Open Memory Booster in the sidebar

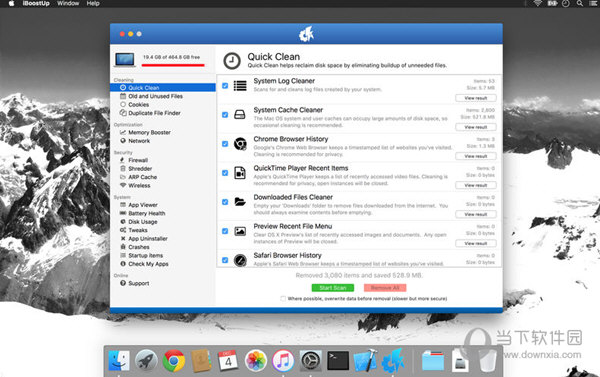tap(145, 132)
